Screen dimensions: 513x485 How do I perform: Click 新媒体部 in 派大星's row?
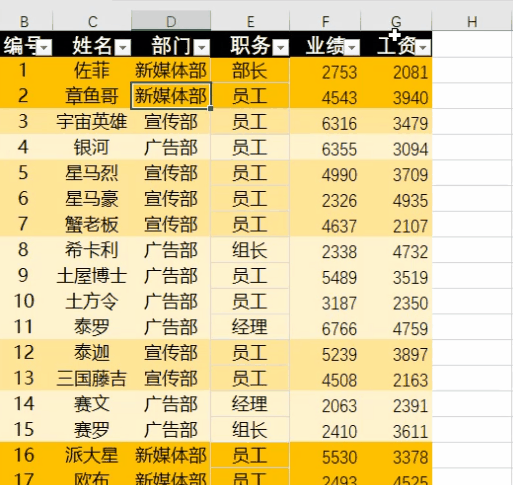(171, 455)
